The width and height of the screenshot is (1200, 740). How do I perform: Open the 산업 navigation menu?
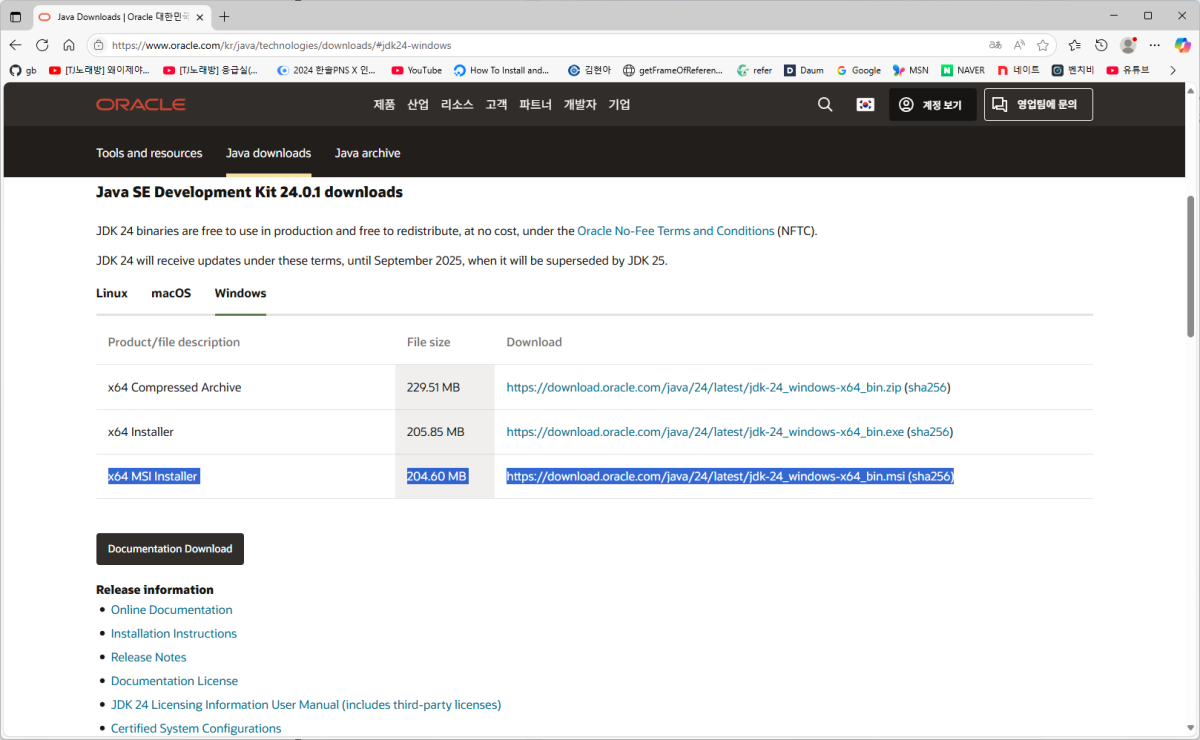(x=418, y=105)
